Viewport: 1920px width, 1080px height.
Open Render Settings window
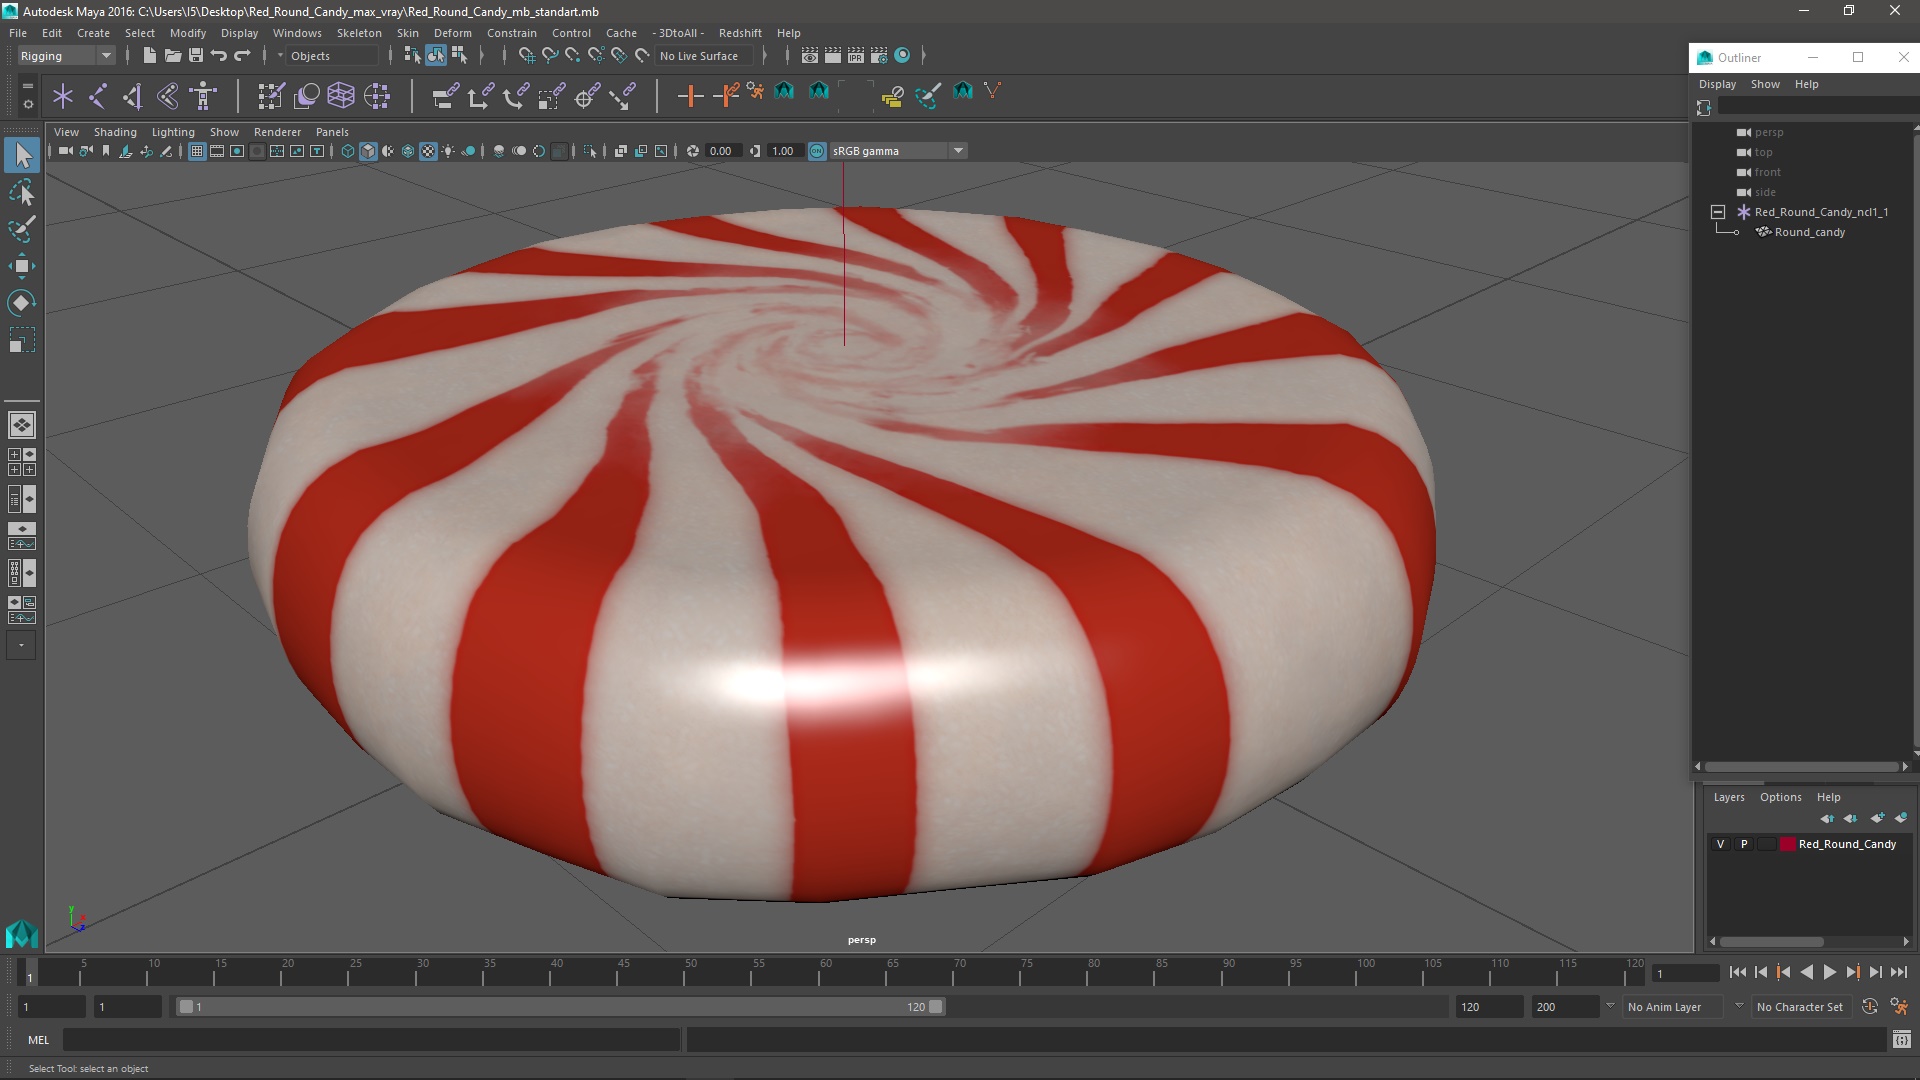879,56
